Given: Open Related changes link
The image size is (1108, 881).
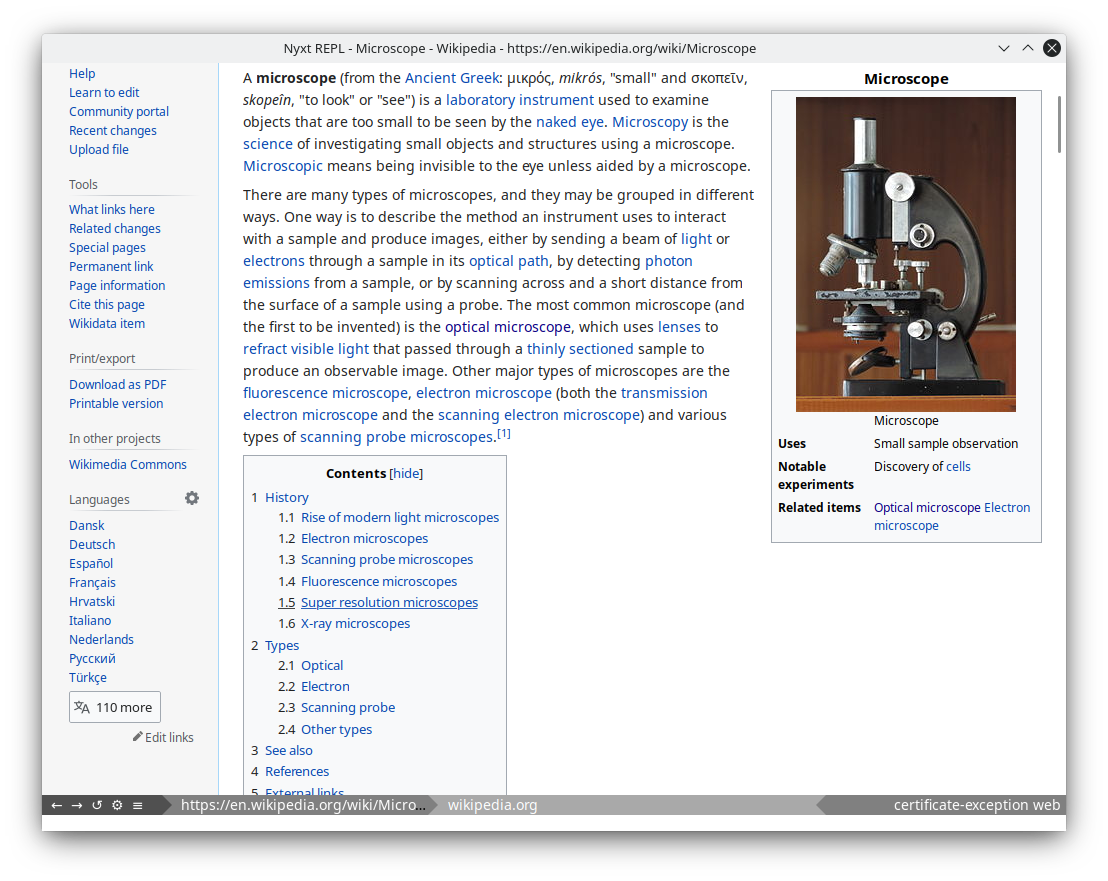Looking at the screenshot, I should (114, 229).
